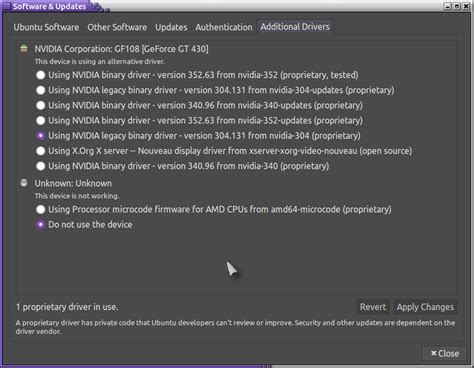Close the Software & Updates dialog

tap(445, 353)
